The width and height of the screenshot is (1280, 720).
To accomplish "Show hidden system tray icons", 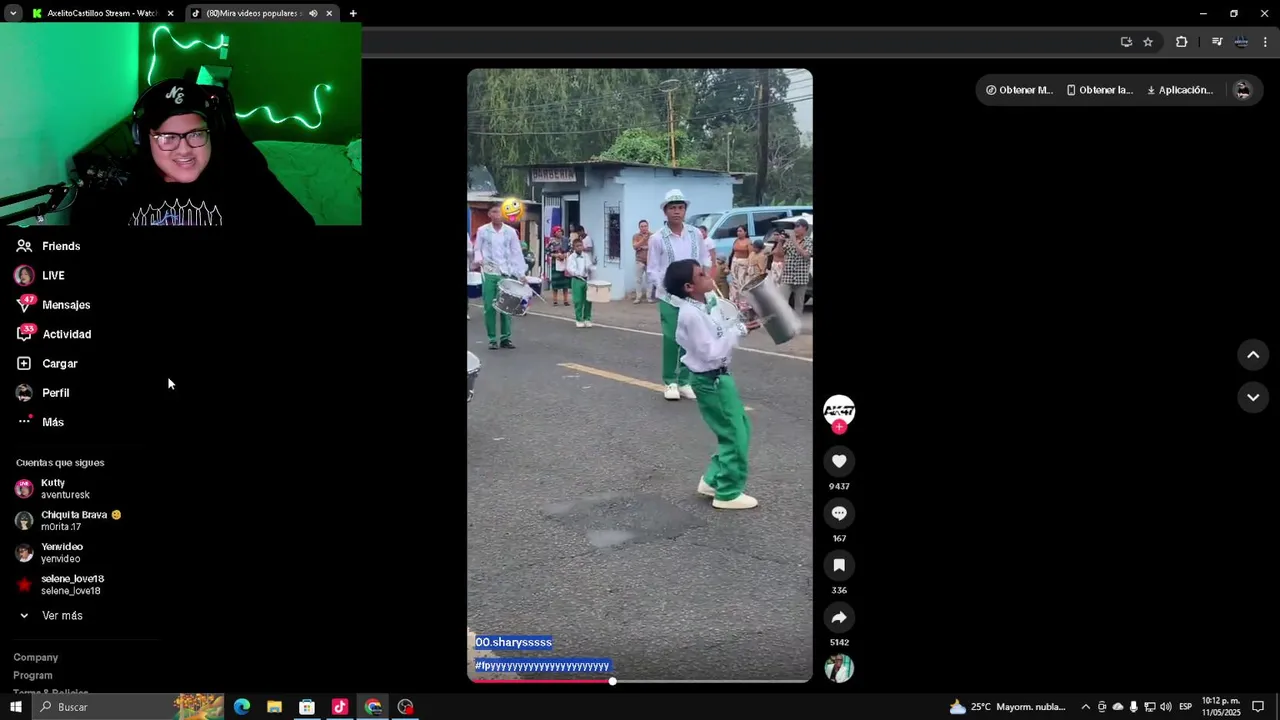I will pos(1085,707).
